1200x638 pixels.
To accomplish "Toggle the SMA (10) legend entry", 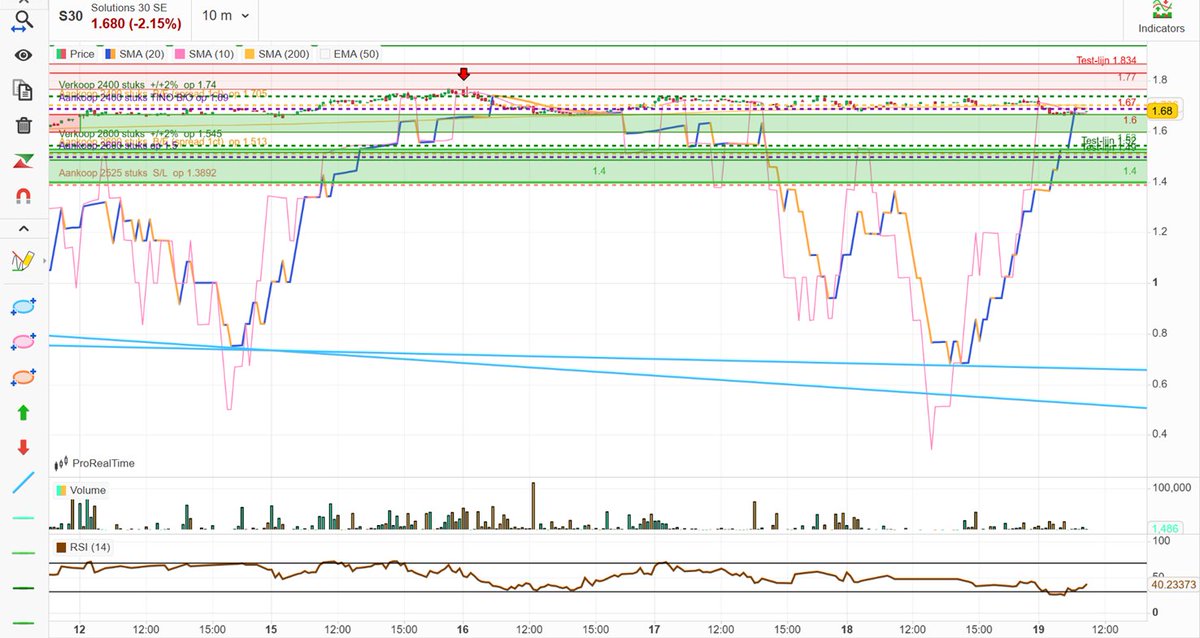I will pyautogui.click(x=205, y=53).
